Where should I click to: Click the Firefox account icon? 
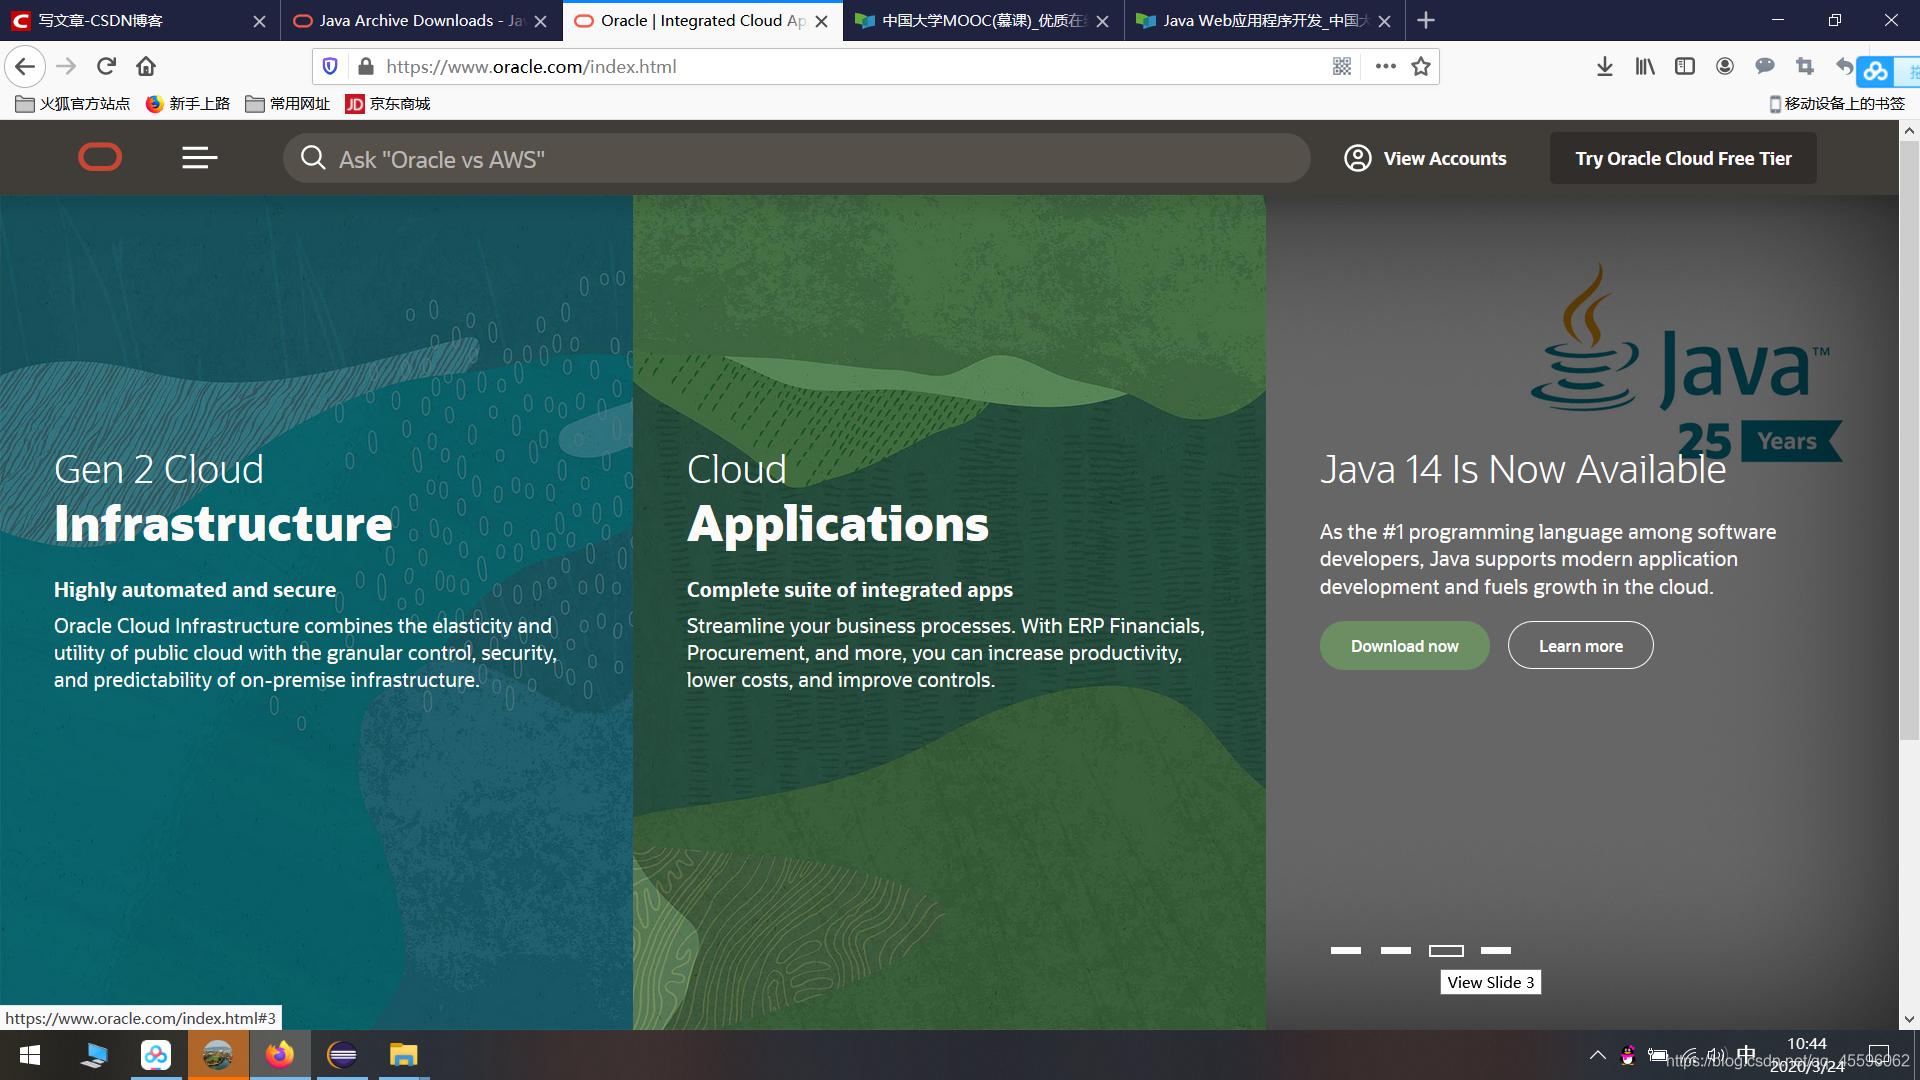1725,67
